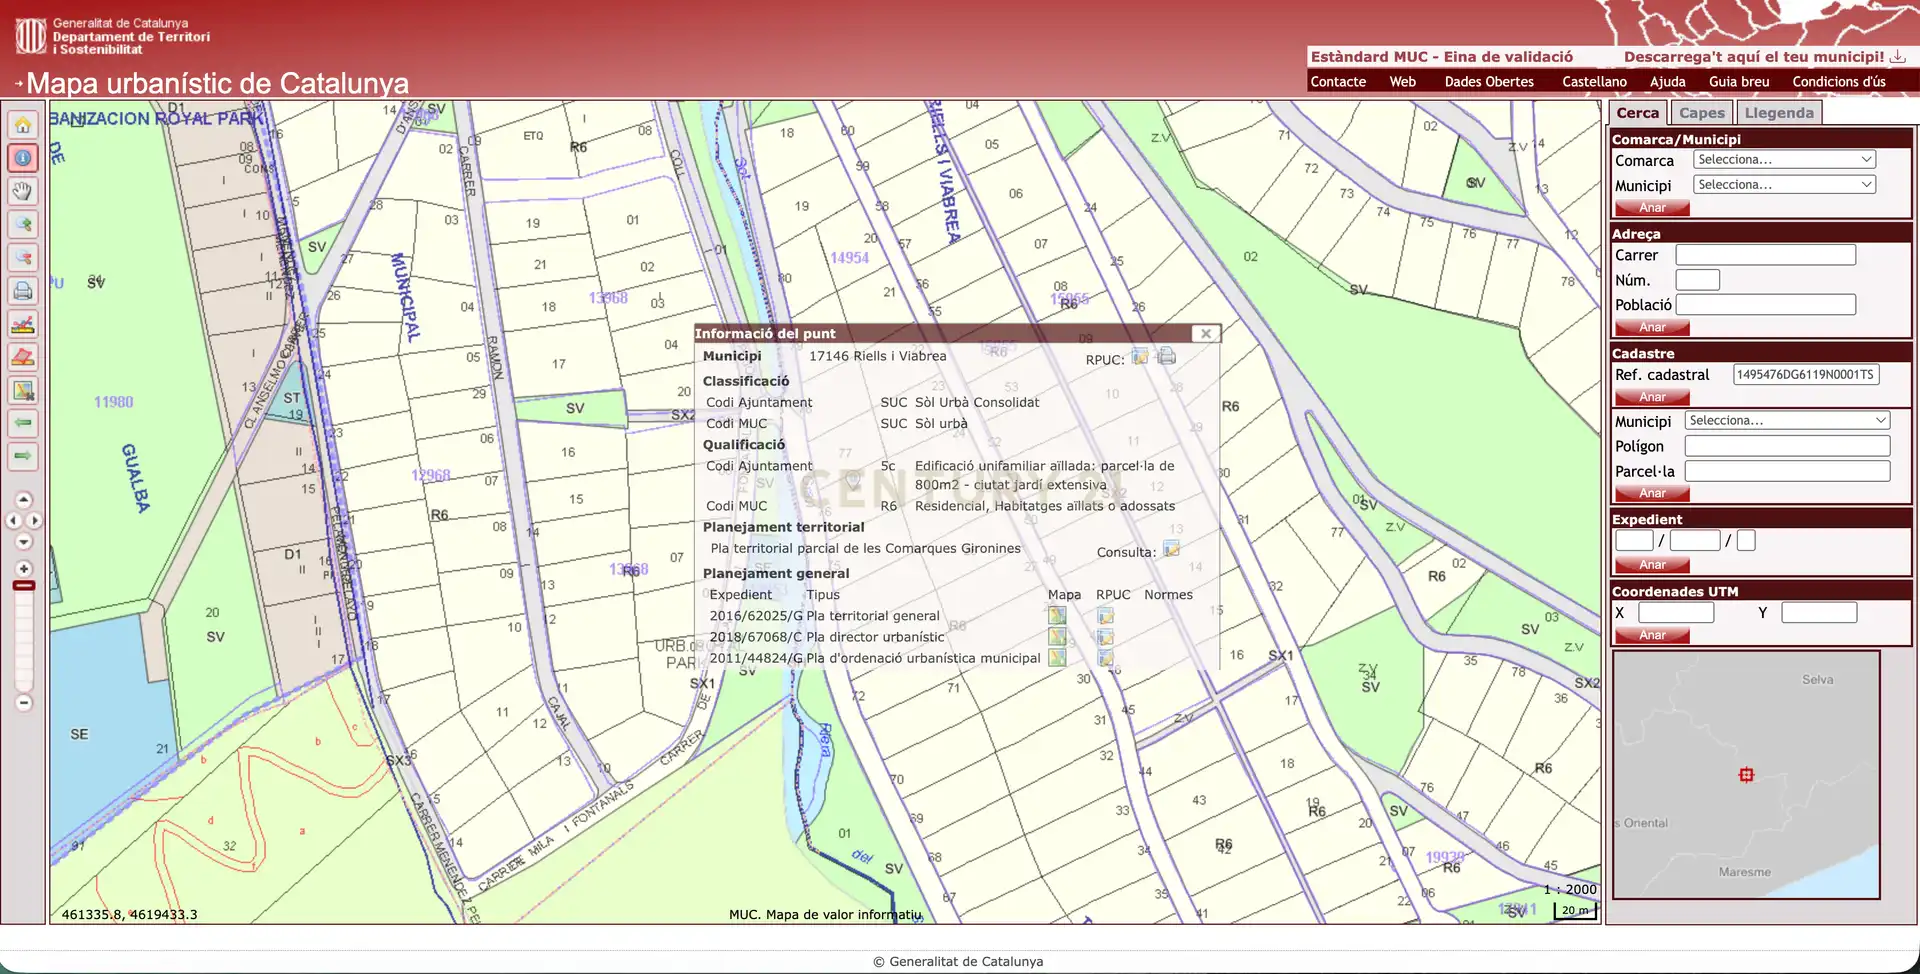Viewport: 1920px width, 974px height.
Task: Go to next map view arrow
Action: pyautogui.click(x=23, y=456)
